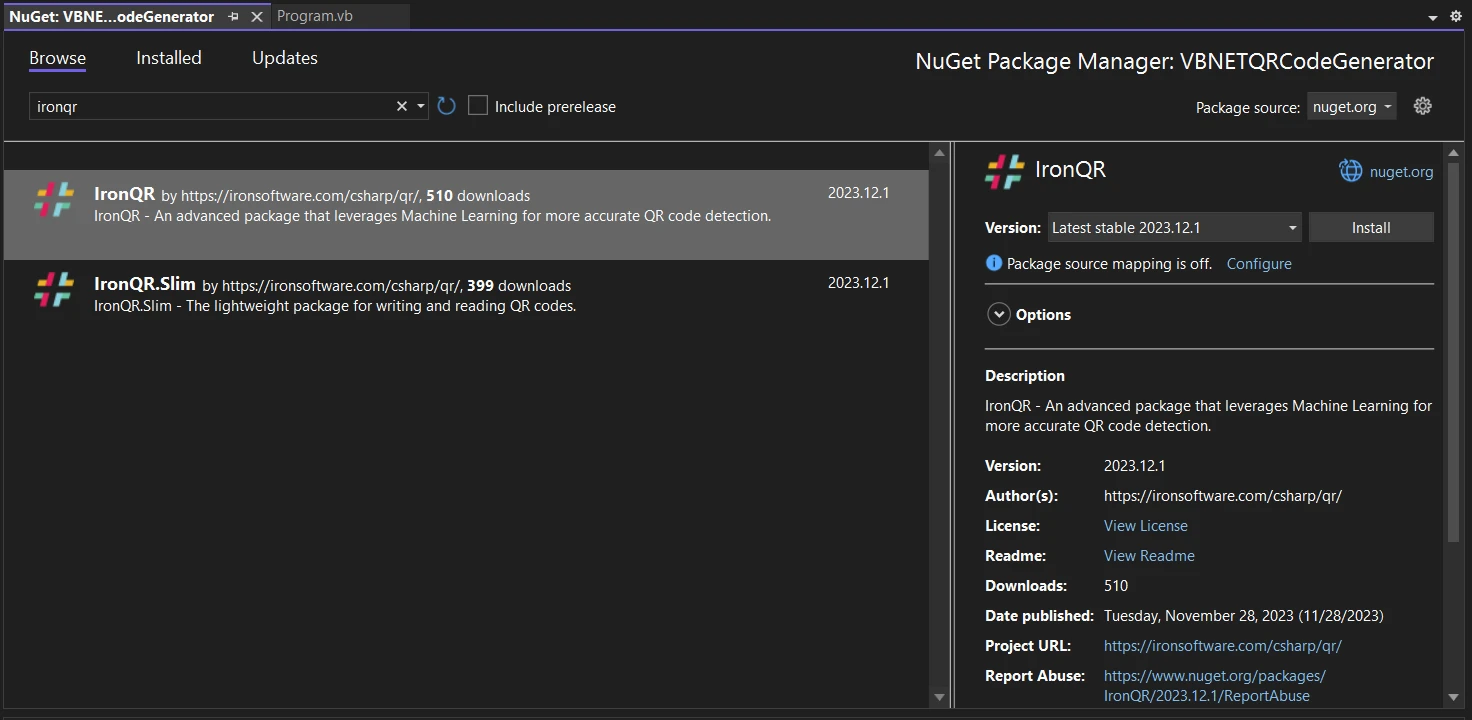Click the refresh icon beside search box
Screen dimensions: 1472x720
point(447,106)
